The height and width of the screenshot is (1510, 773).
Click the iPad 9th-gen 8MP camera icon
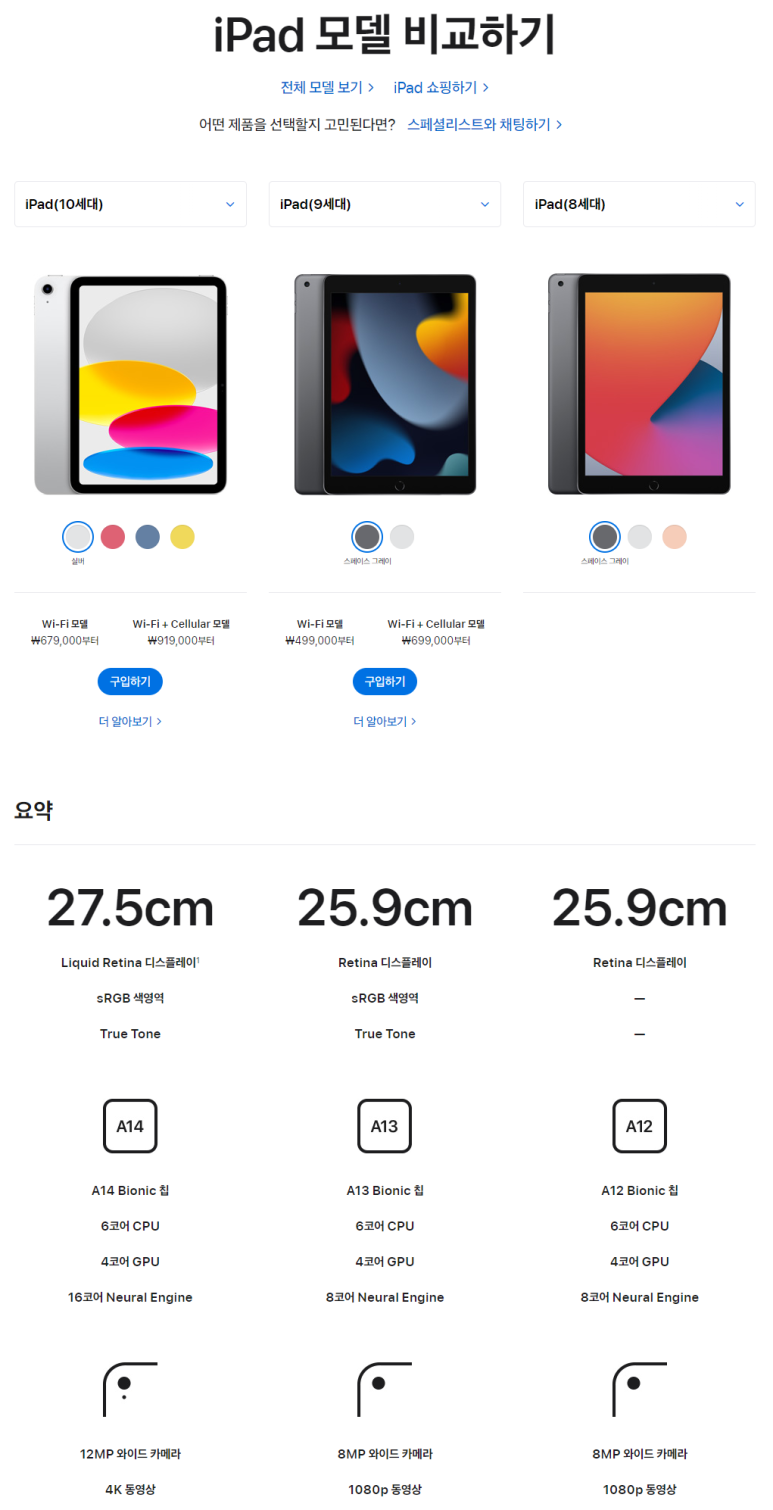[x=385, y=1389]
